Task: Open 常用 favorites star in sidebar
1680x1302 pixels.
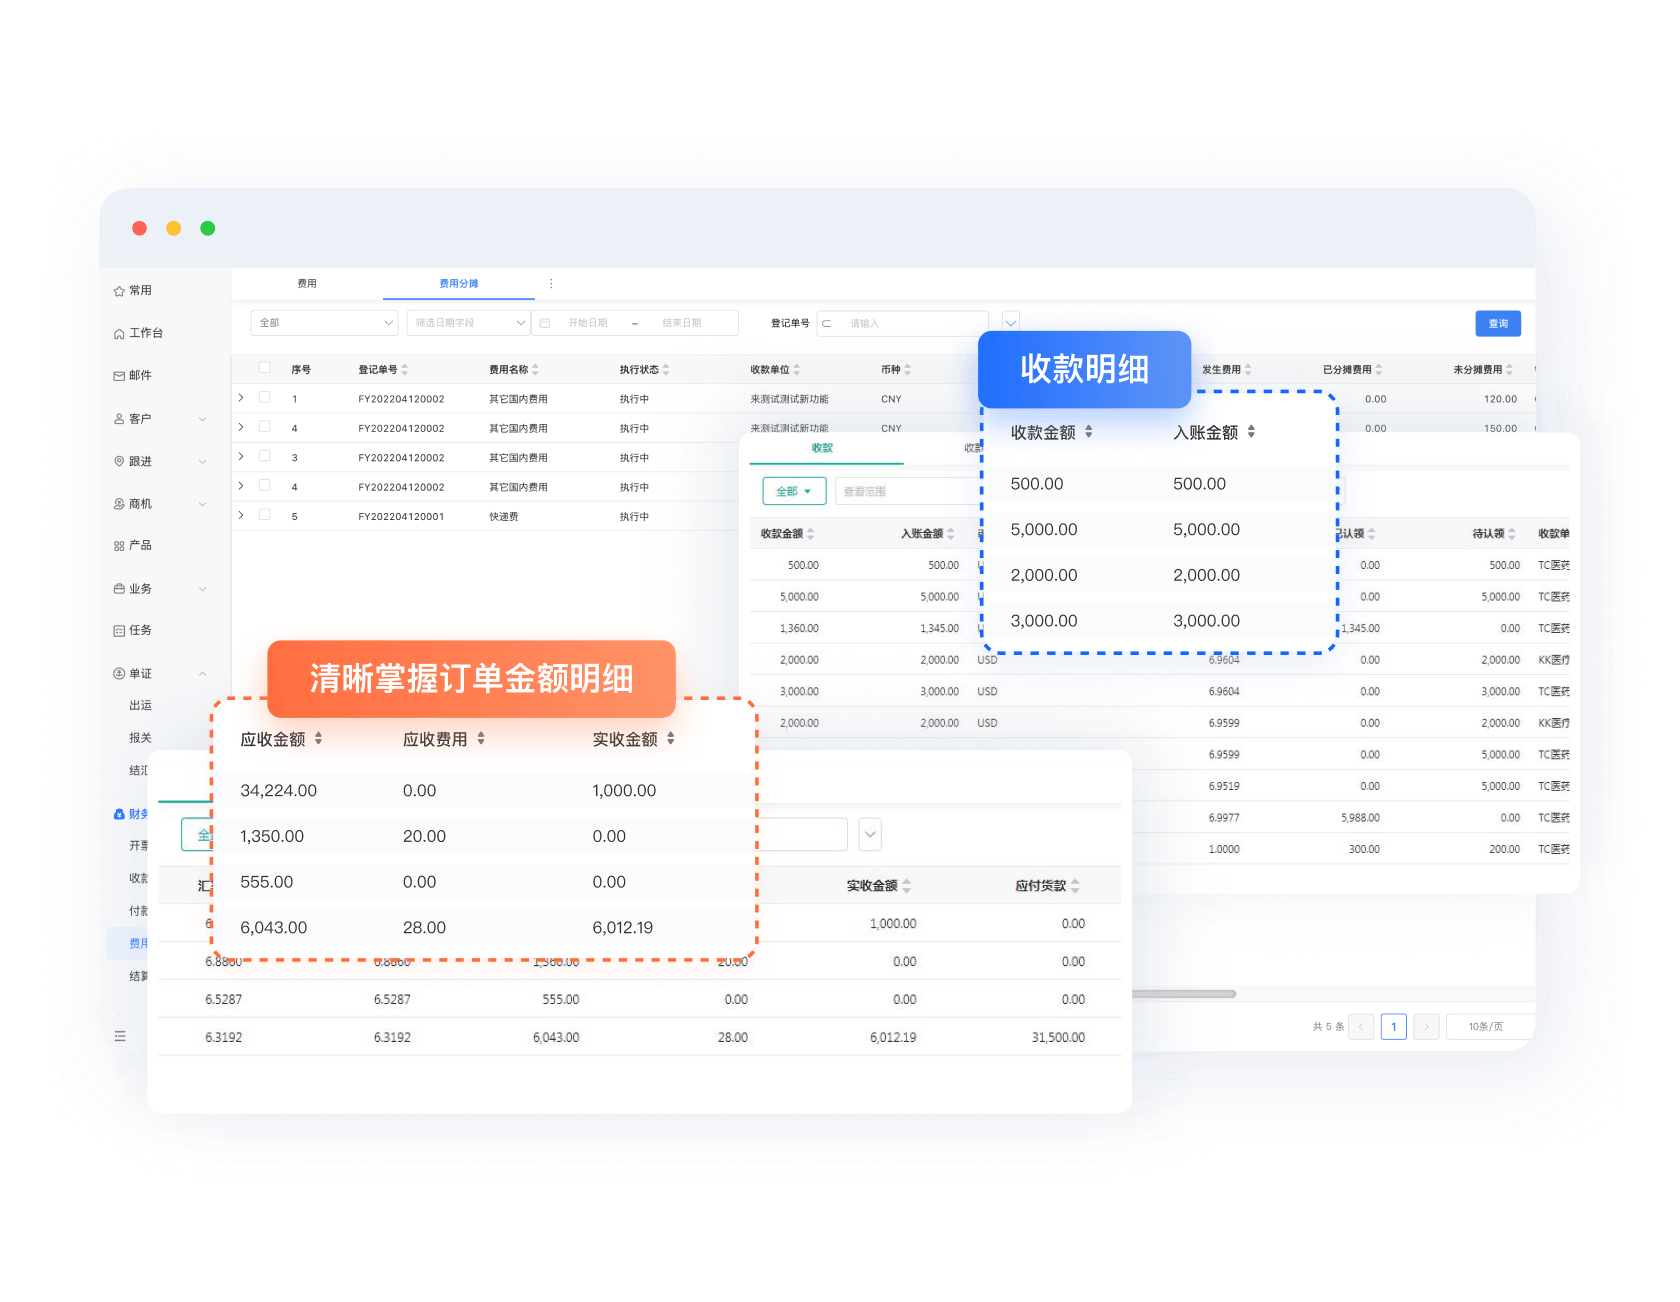Action: point(119,291)
